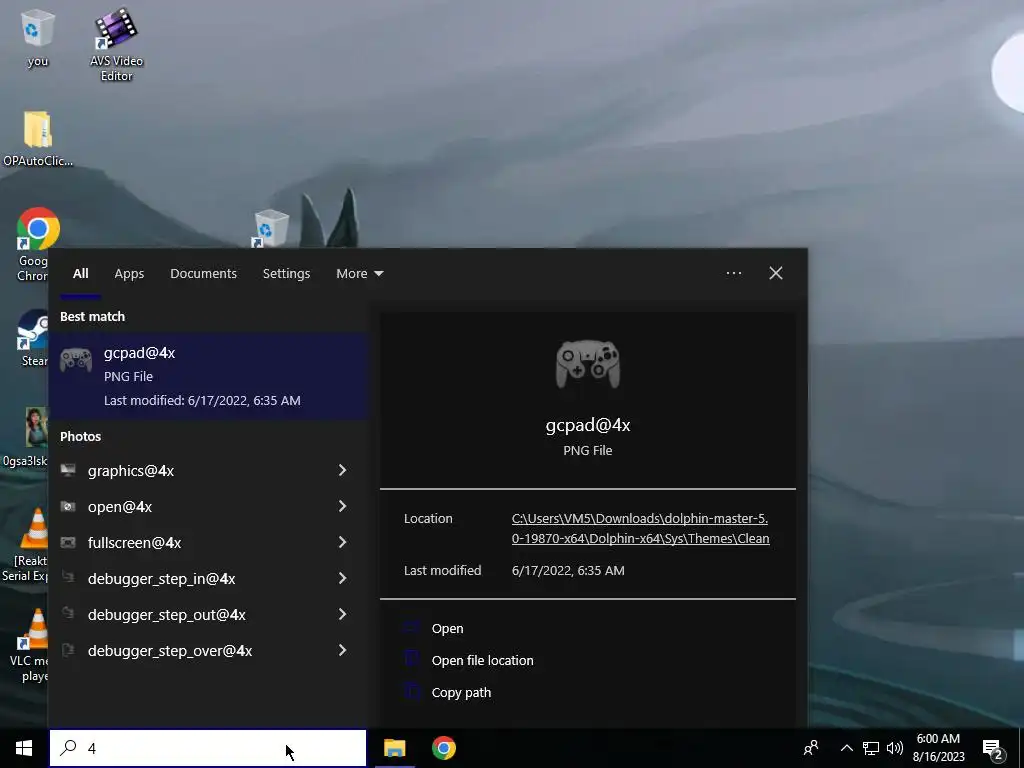Expand details arrow for debugger_step_in@4x
1024x768 pixels.
click(342, 578)
